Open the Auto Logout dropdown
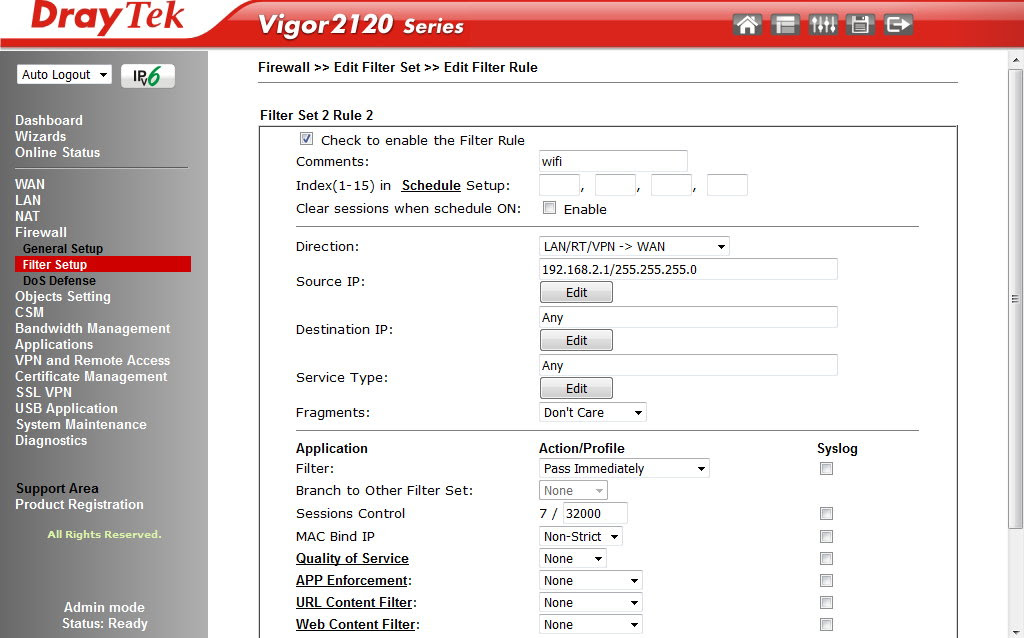The image size is (1024, 638). click(64, 74)
